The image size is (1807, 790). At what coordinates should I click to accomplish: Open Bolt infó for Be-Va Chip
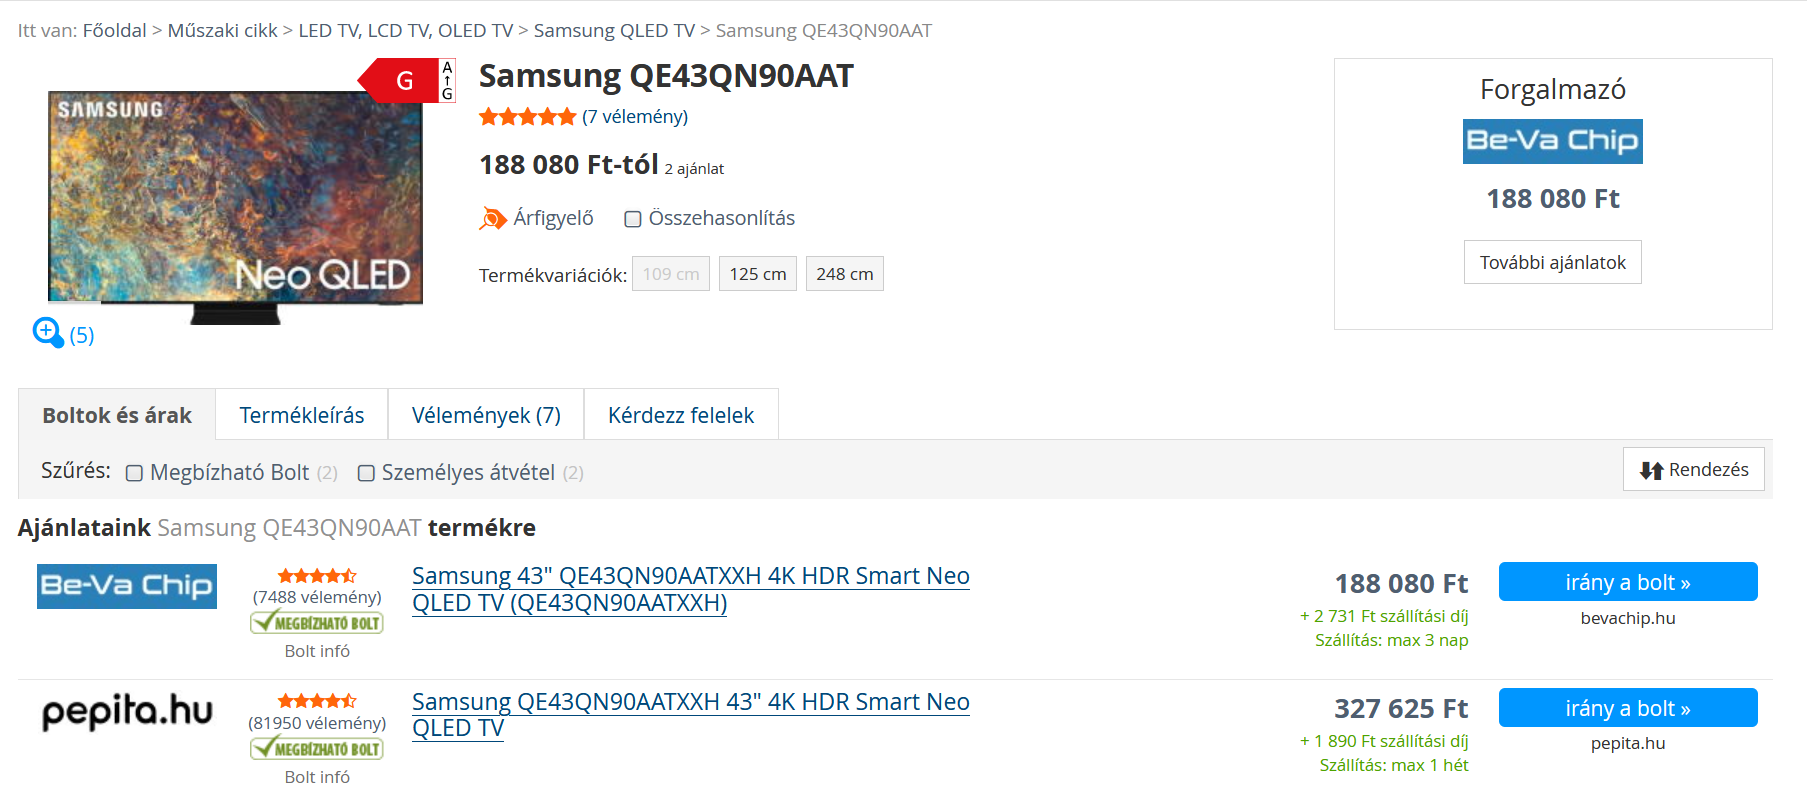317,651
